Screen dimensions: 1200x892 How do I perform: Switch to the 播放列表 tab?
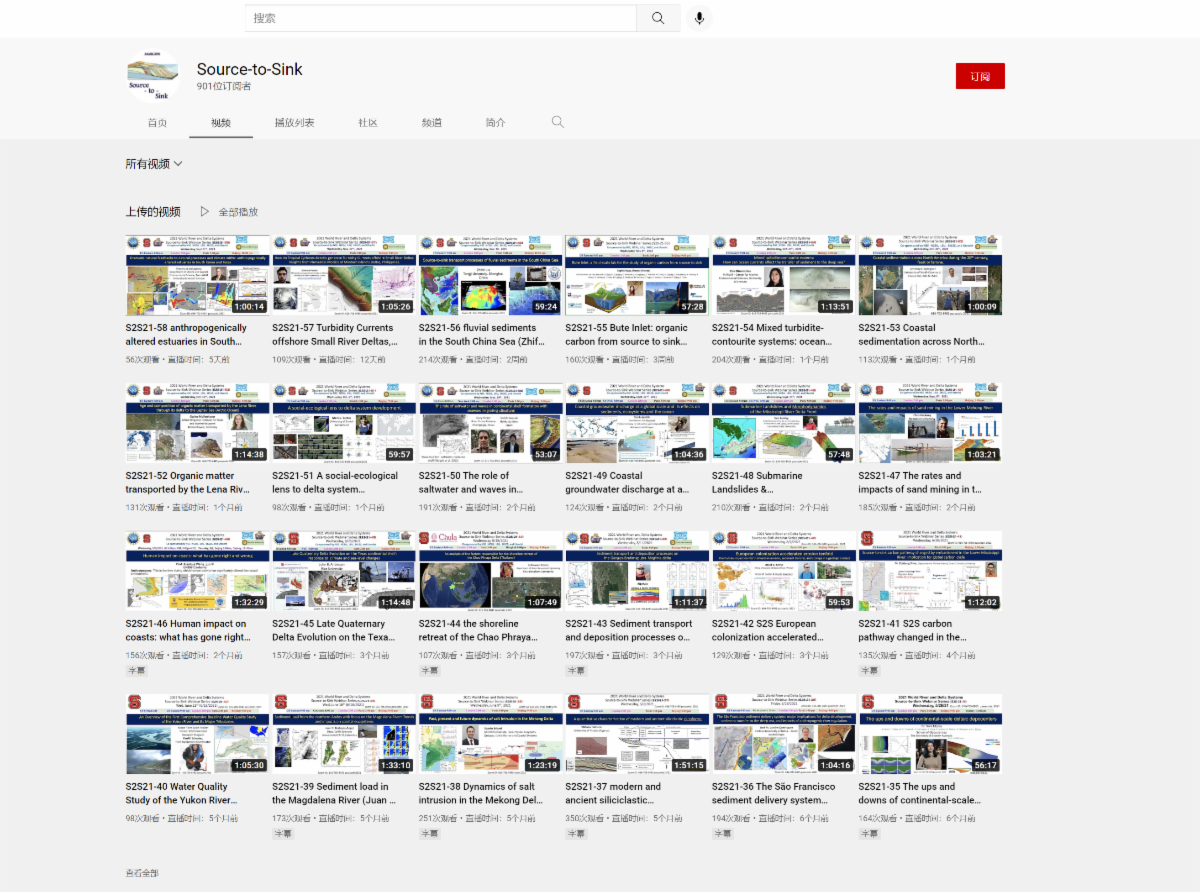coord(294,123)
